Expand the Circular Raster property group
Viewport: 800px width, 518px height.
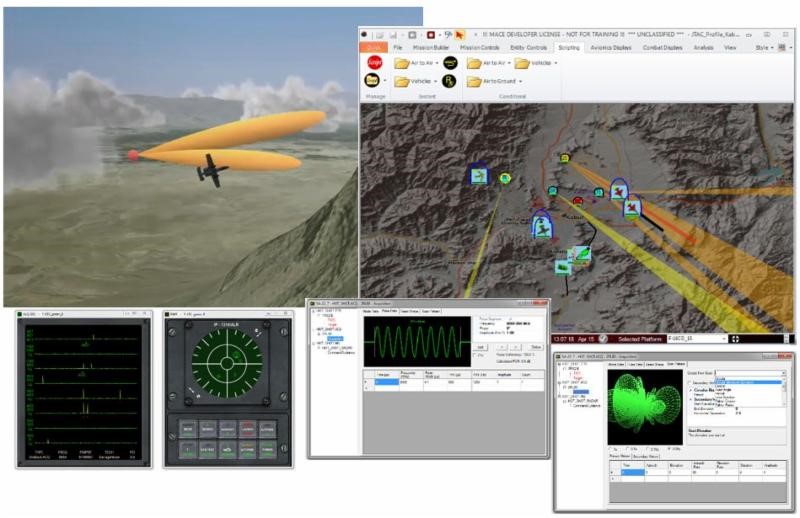[691, 390]
